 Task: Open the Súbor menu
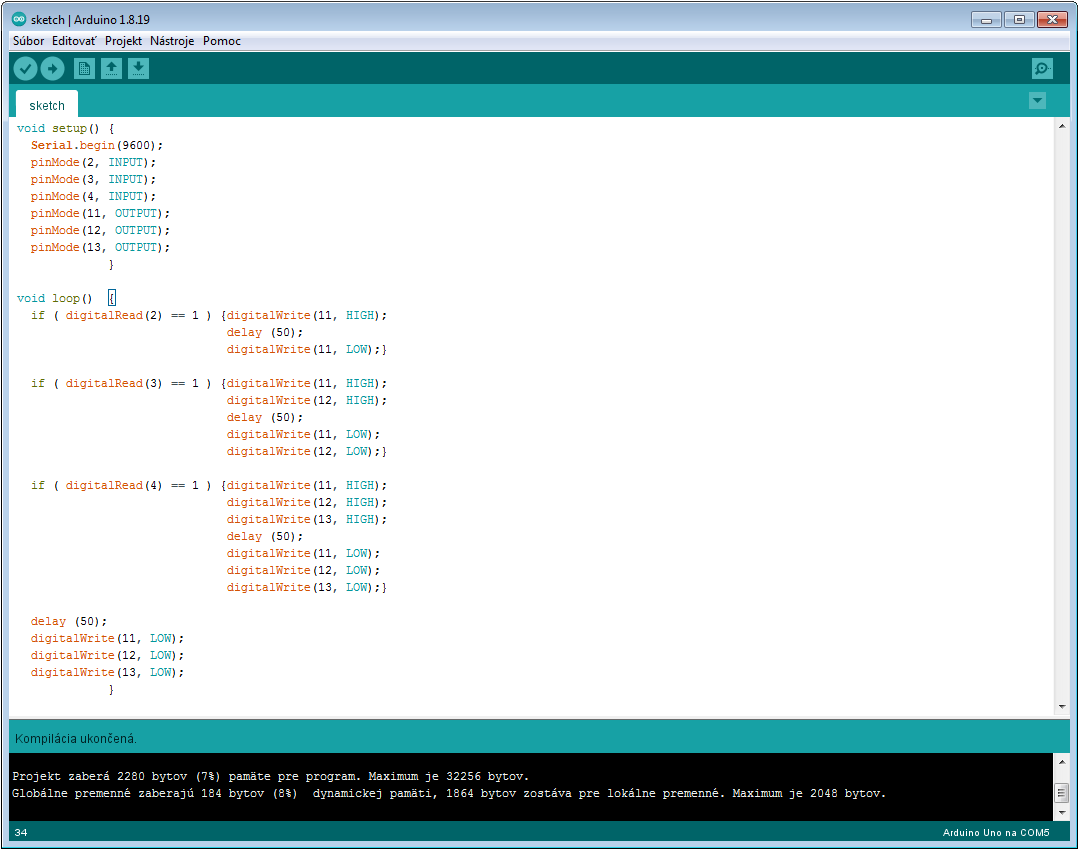click(x=28, y=41)
